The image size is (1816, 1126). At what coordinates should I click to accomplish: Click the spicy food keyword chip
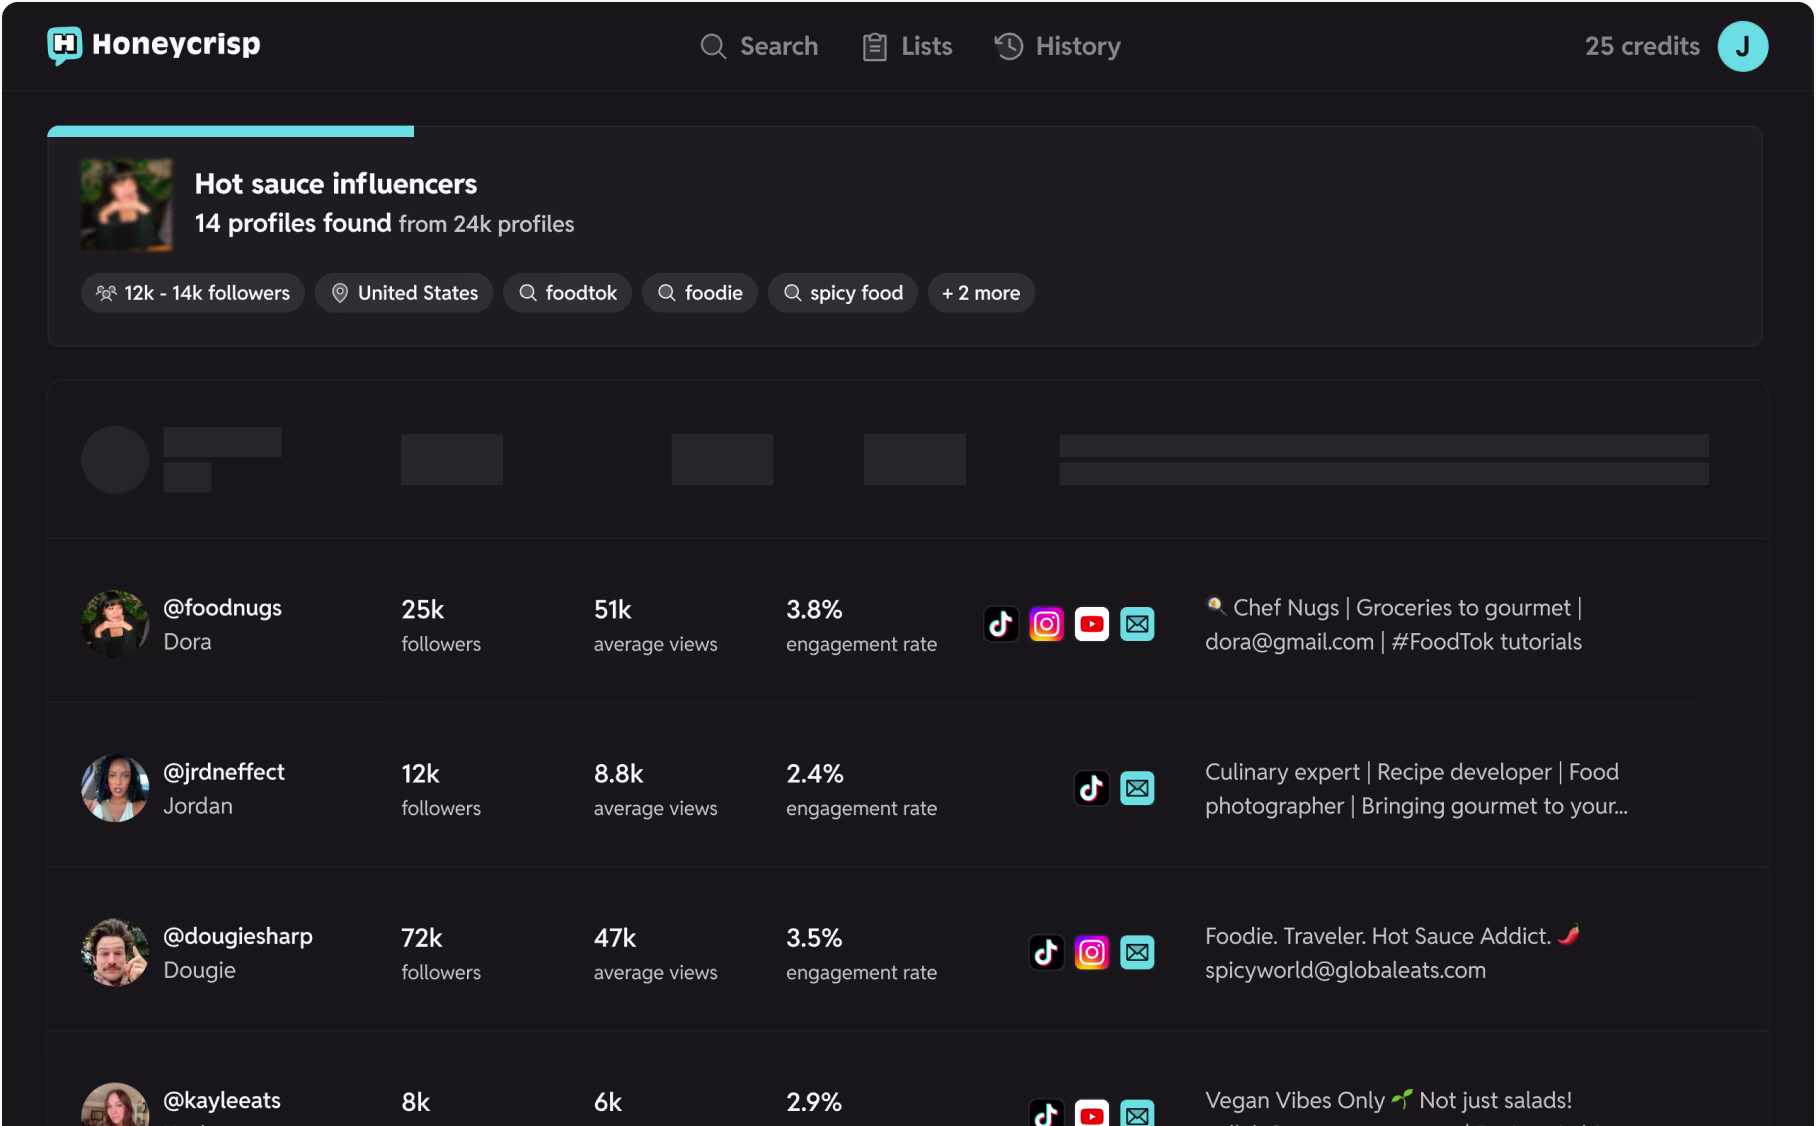point(842,293)
